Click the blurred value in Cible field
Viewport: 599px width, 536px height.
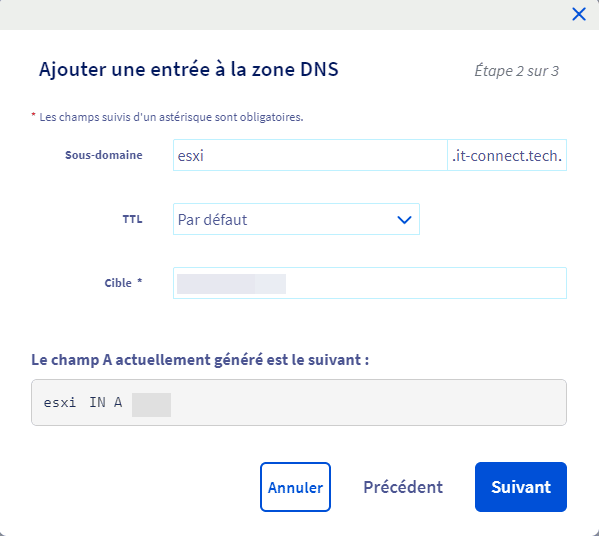point(232,284)
